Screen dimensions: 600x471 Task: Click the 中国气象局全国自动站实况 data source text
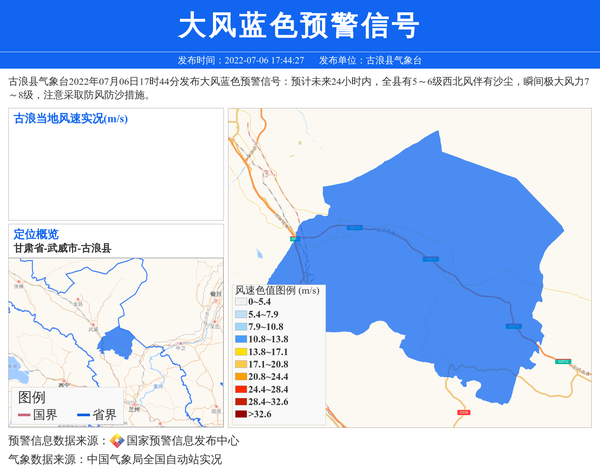point(154,460)
